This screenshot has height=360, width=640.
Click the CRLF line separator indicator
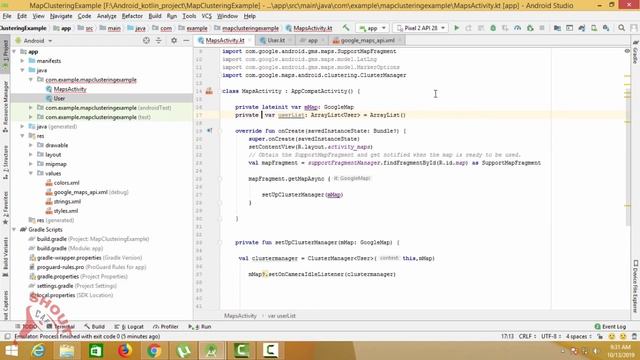pos(527,336)
